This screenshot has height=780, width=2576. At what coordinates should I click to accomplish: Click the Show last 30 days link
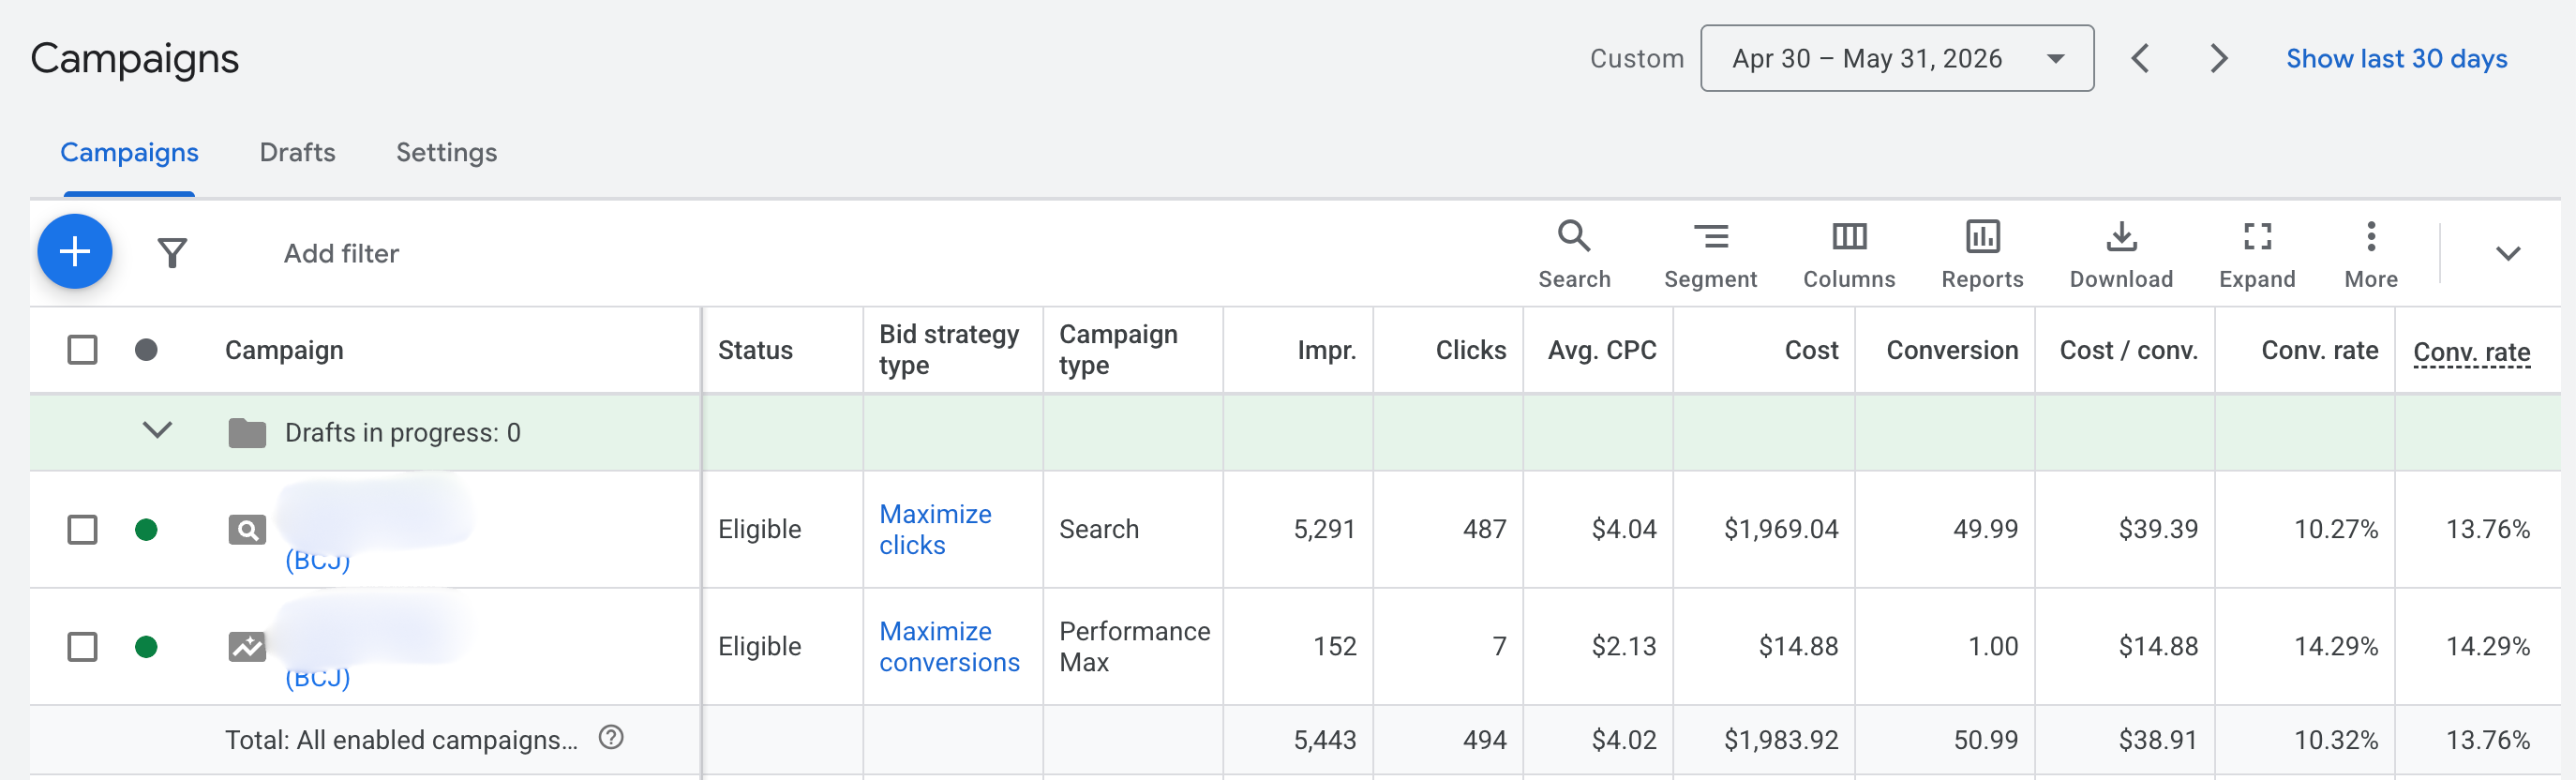(2396, 59)
